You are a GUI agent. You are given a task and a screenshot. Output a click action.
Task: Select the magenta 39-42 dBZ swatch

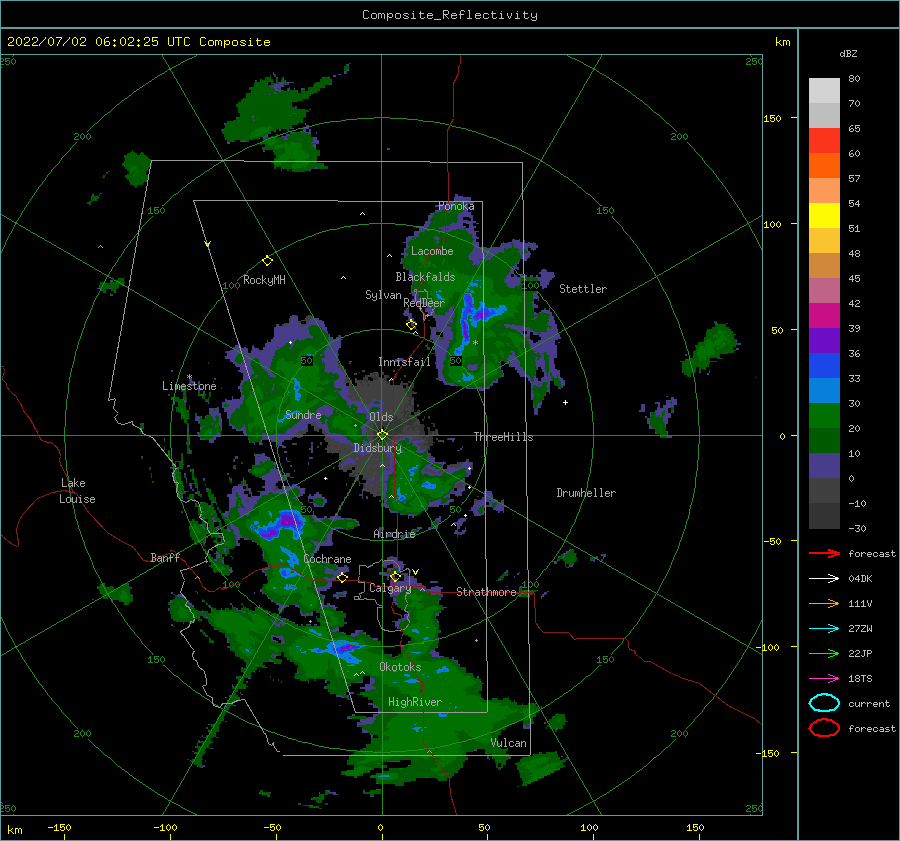(824, 315)
